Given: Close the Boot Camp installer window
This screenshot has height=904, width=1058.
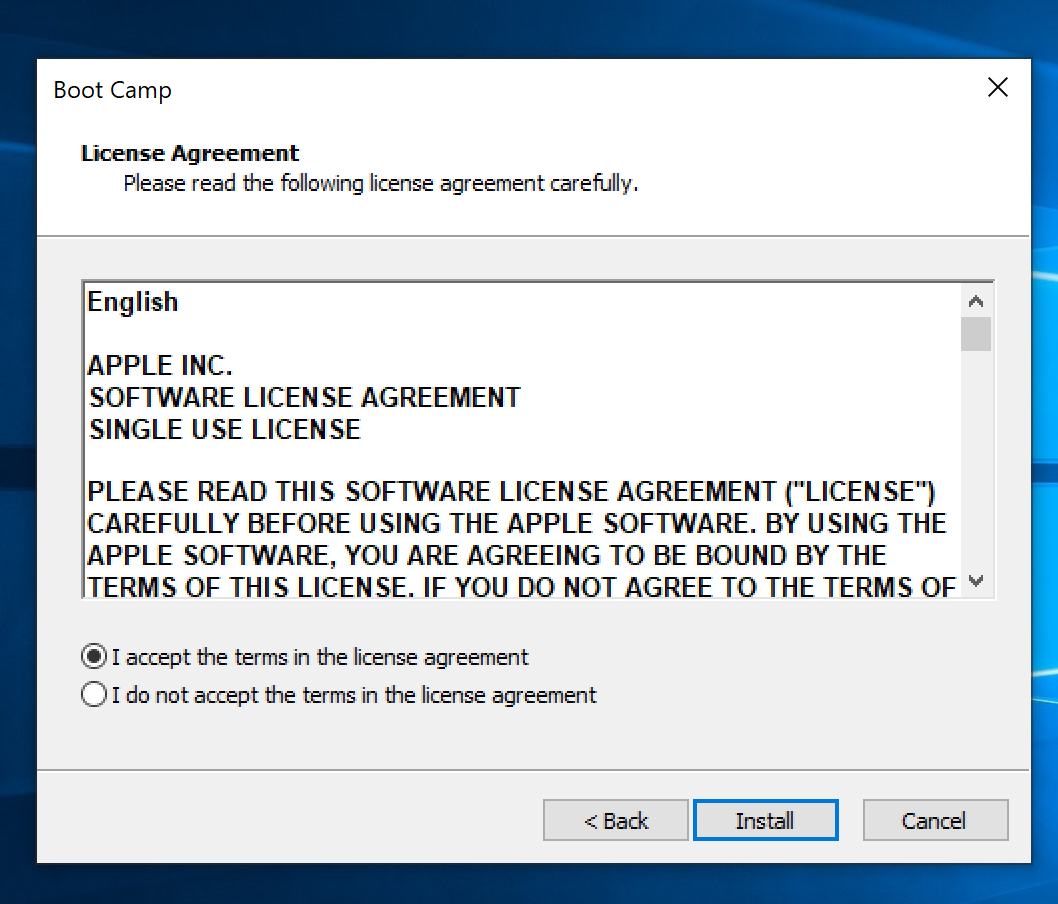Looking at the screenshot, I should [997, 87].
